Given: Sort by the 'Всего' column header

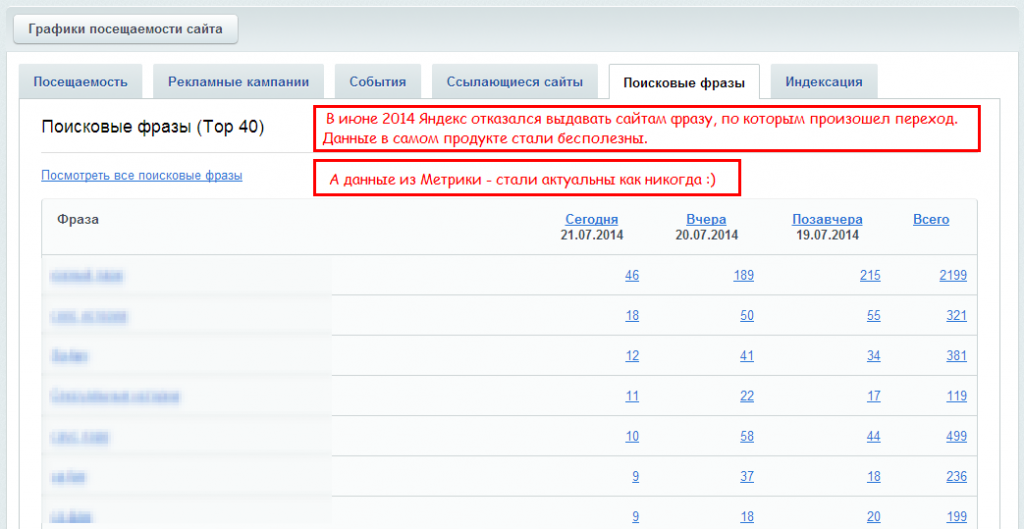Looking at the screenshot, I should (931, 219).
